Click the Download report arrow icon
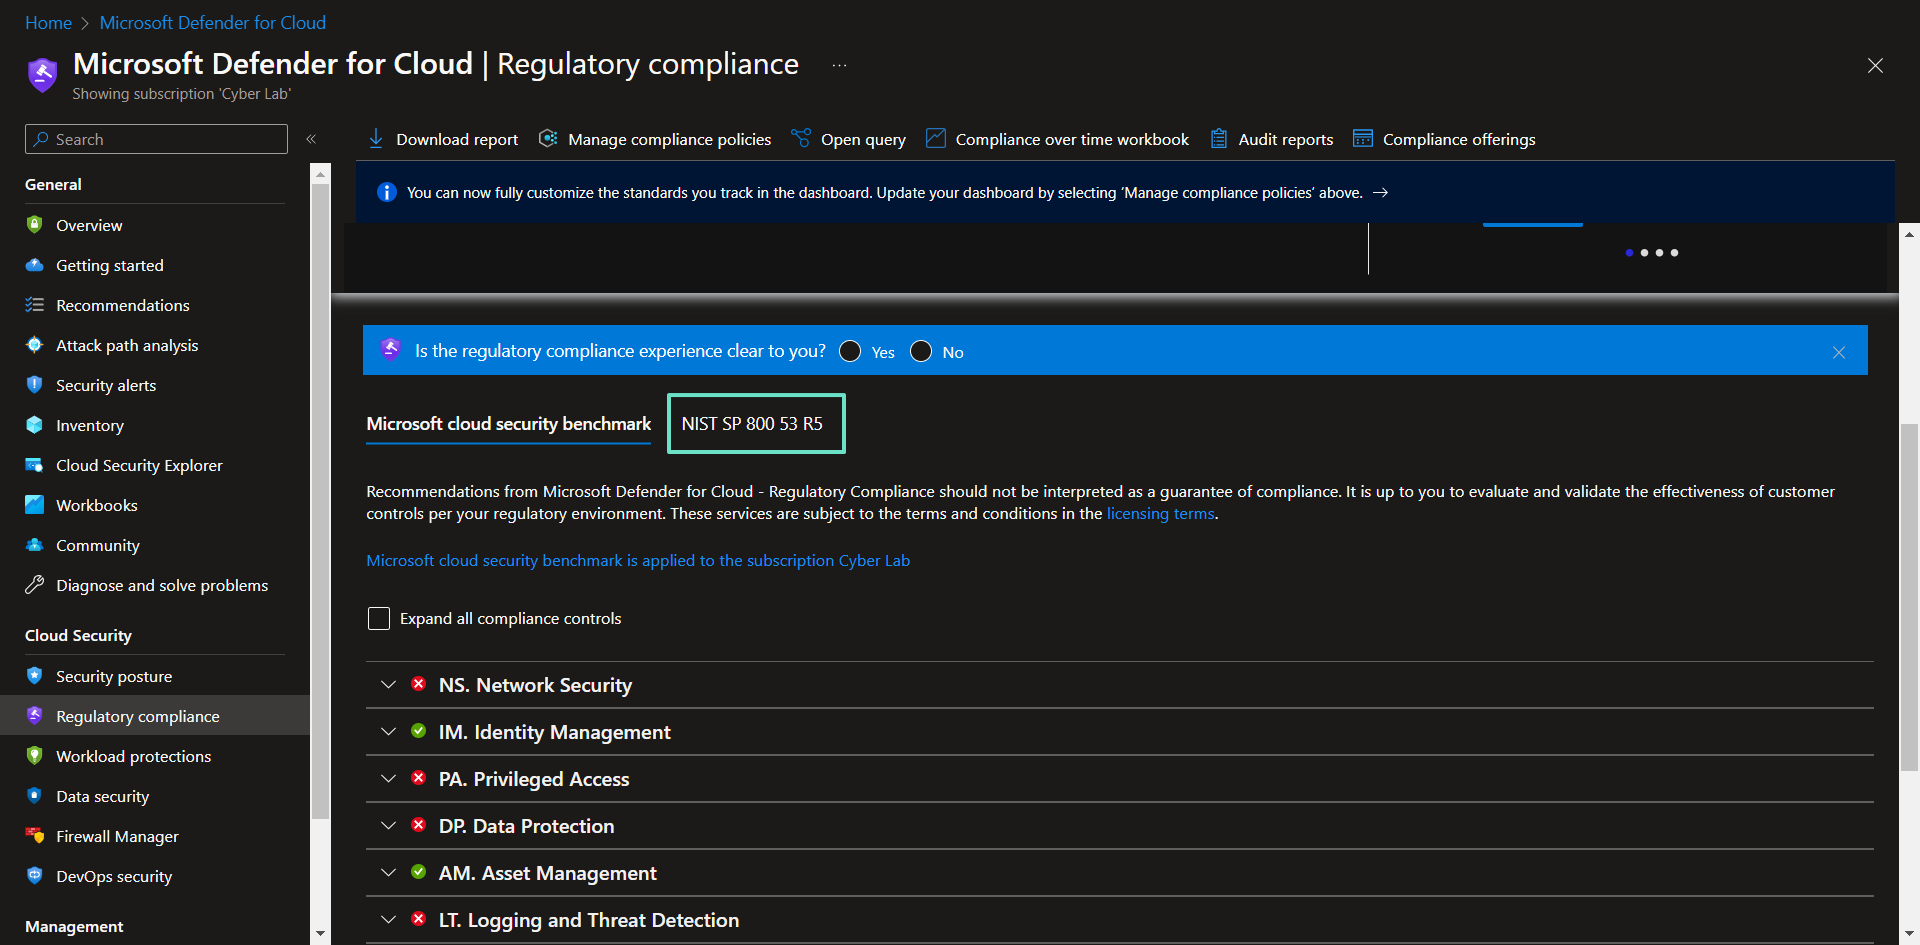1920x945 pixels. pyautogui.click(x=376, y=138)
